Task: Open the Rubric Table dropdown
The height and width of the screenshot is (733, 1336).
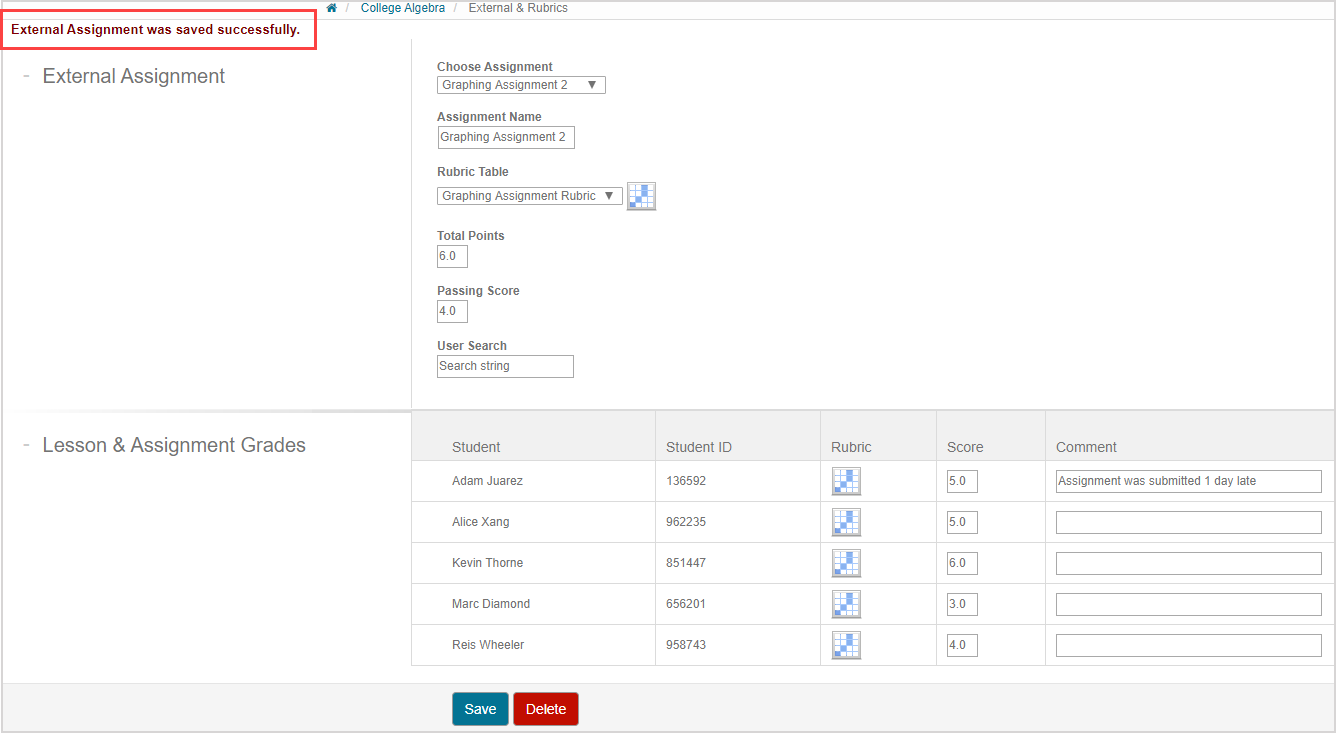Action: point(529,196)
